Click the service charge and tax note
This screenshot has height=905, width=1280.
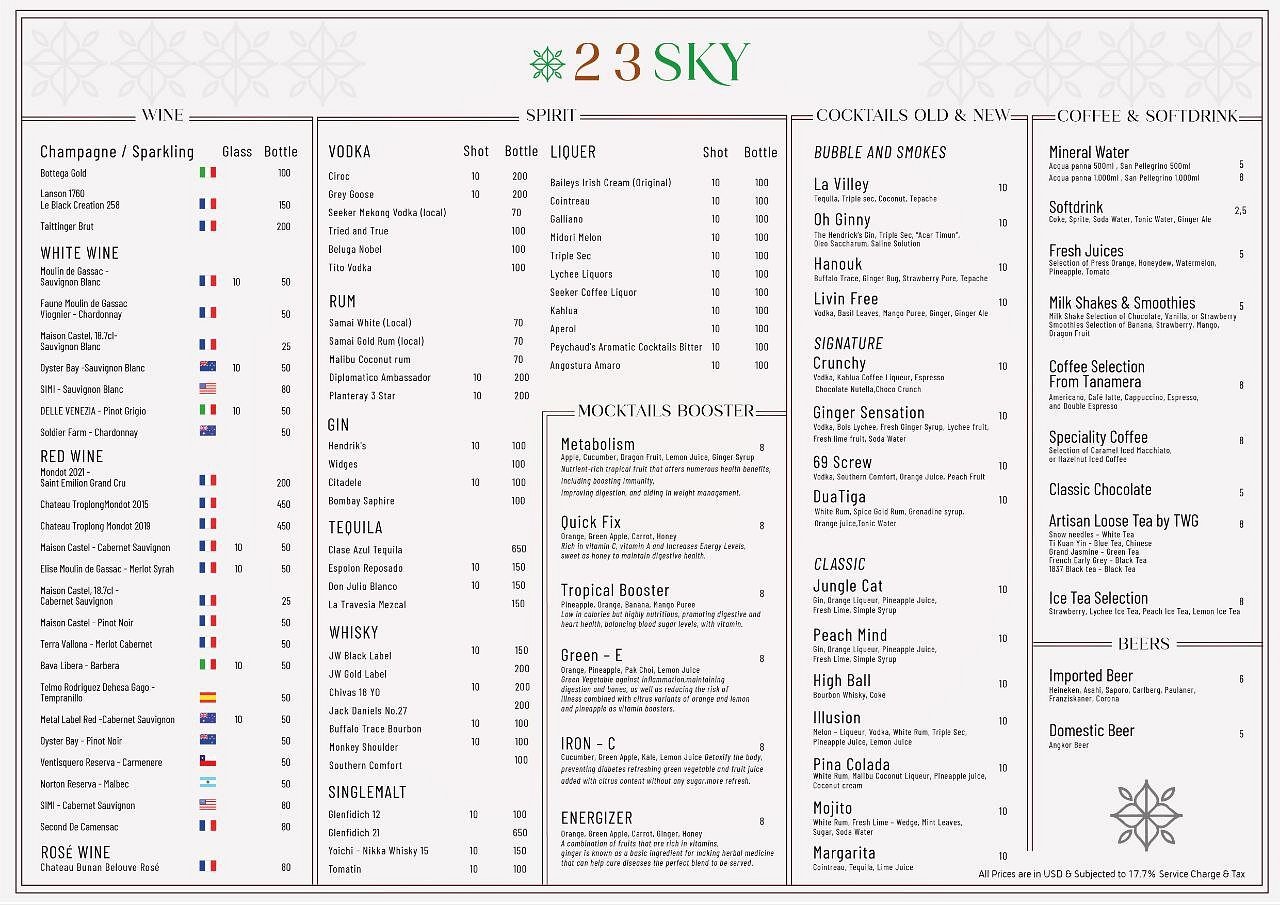coord(1112,874)
